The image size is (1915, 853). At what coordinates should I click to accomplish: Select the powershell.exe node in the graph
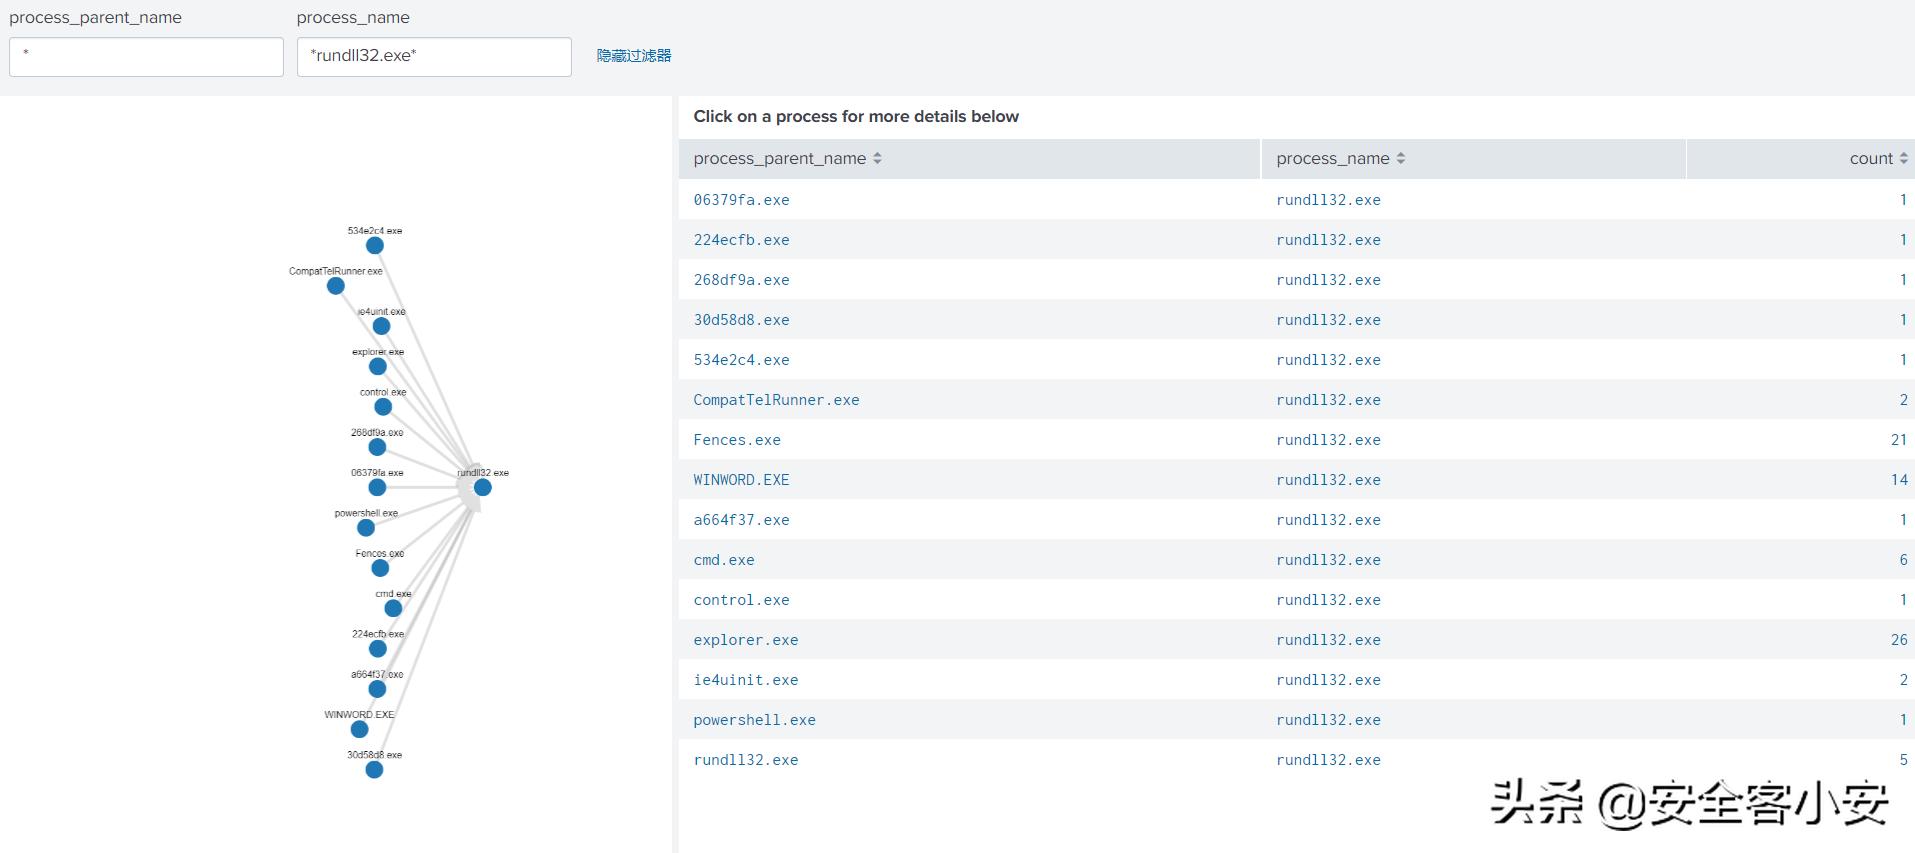[366, 528]
